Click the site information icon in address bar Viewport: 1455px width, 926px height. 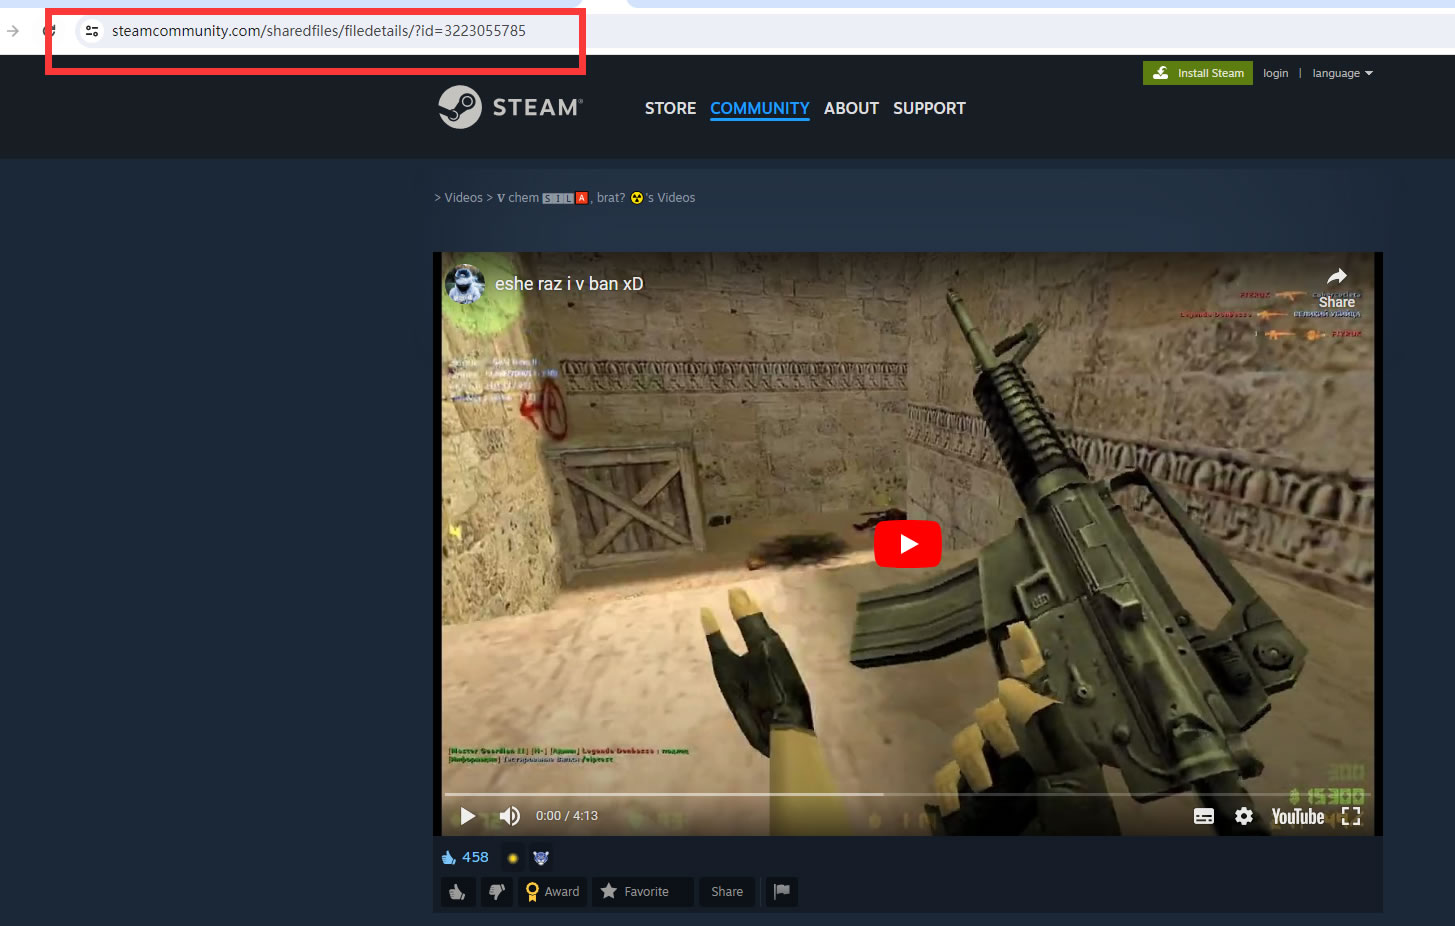click(x=92, y=31)
